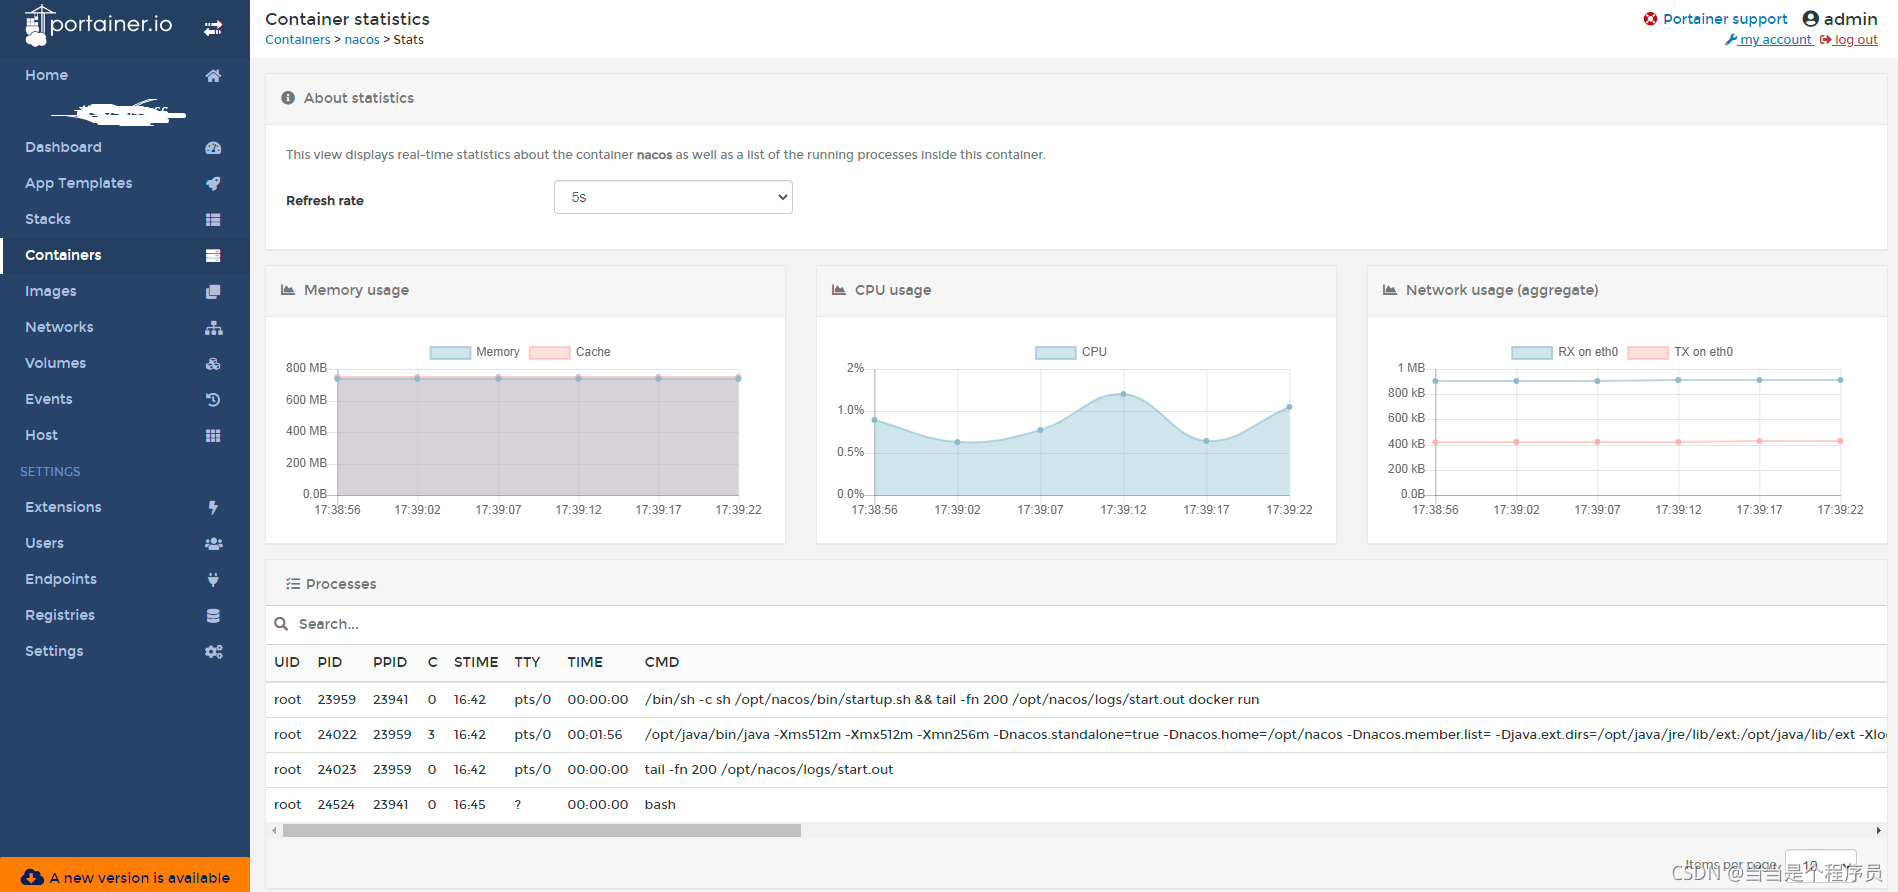
Task: Toggle the Memory legend swatch
Action: (x=450, y=352)
